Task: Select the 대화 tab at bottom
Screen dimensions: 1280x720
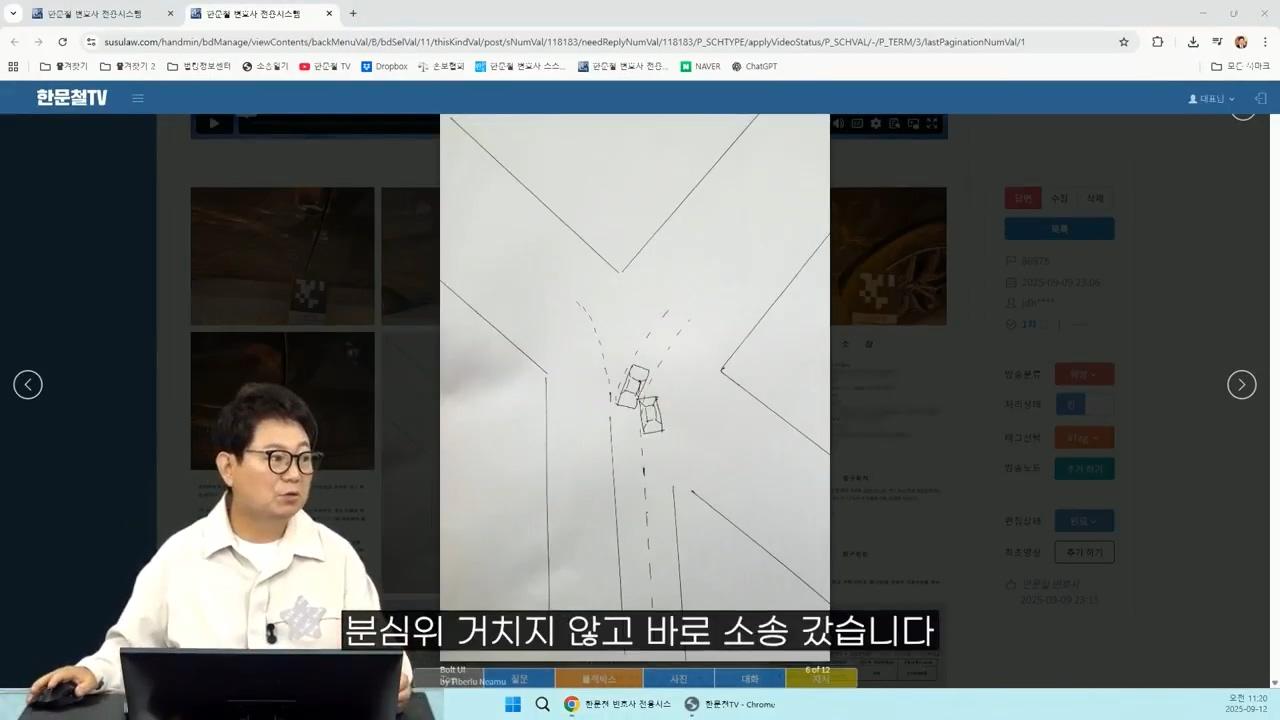Action: (x=750, y=679)
